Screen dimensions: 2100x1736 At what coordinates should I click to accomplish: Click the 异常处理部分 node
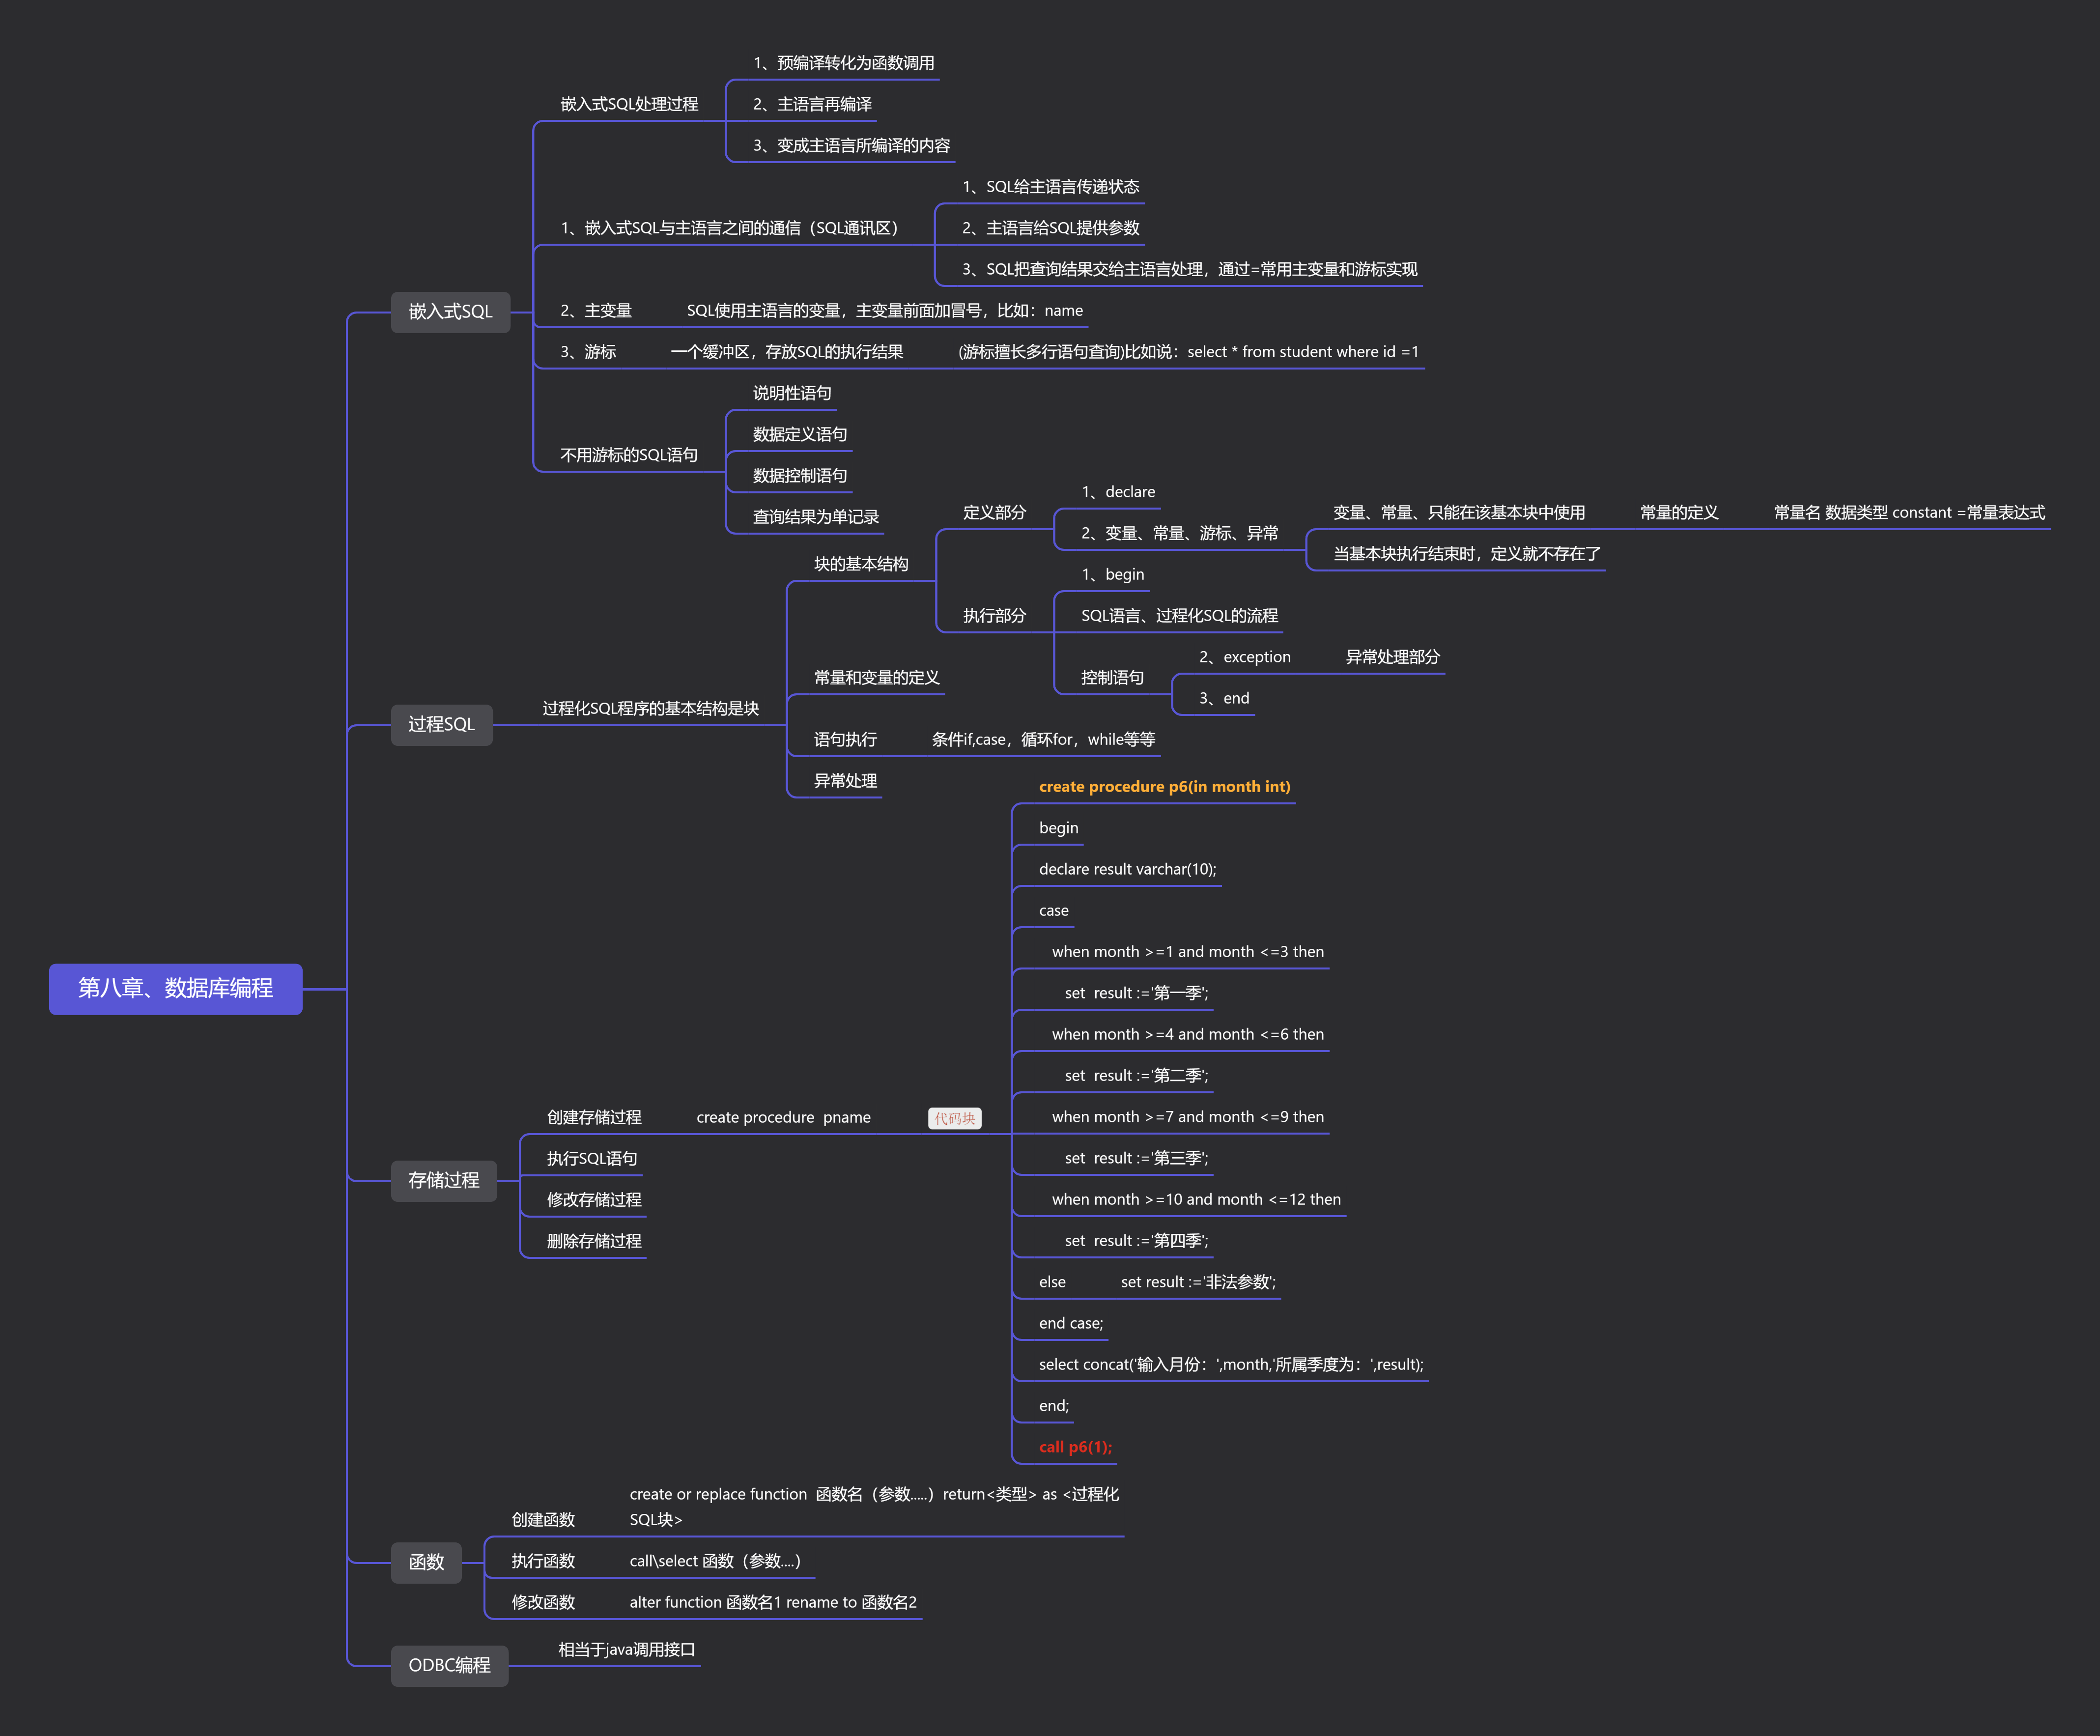coord(1392,657)
